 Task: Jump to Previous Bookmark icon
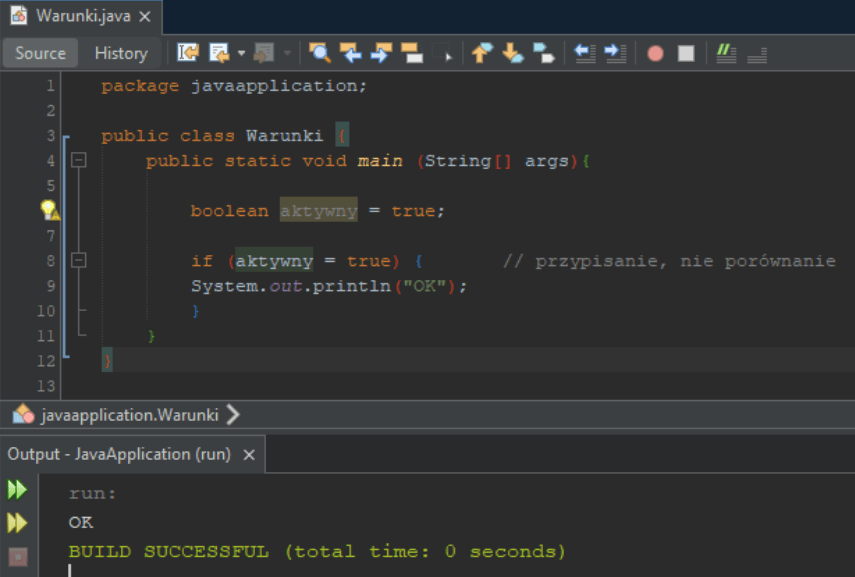click(x=482, y=53)
